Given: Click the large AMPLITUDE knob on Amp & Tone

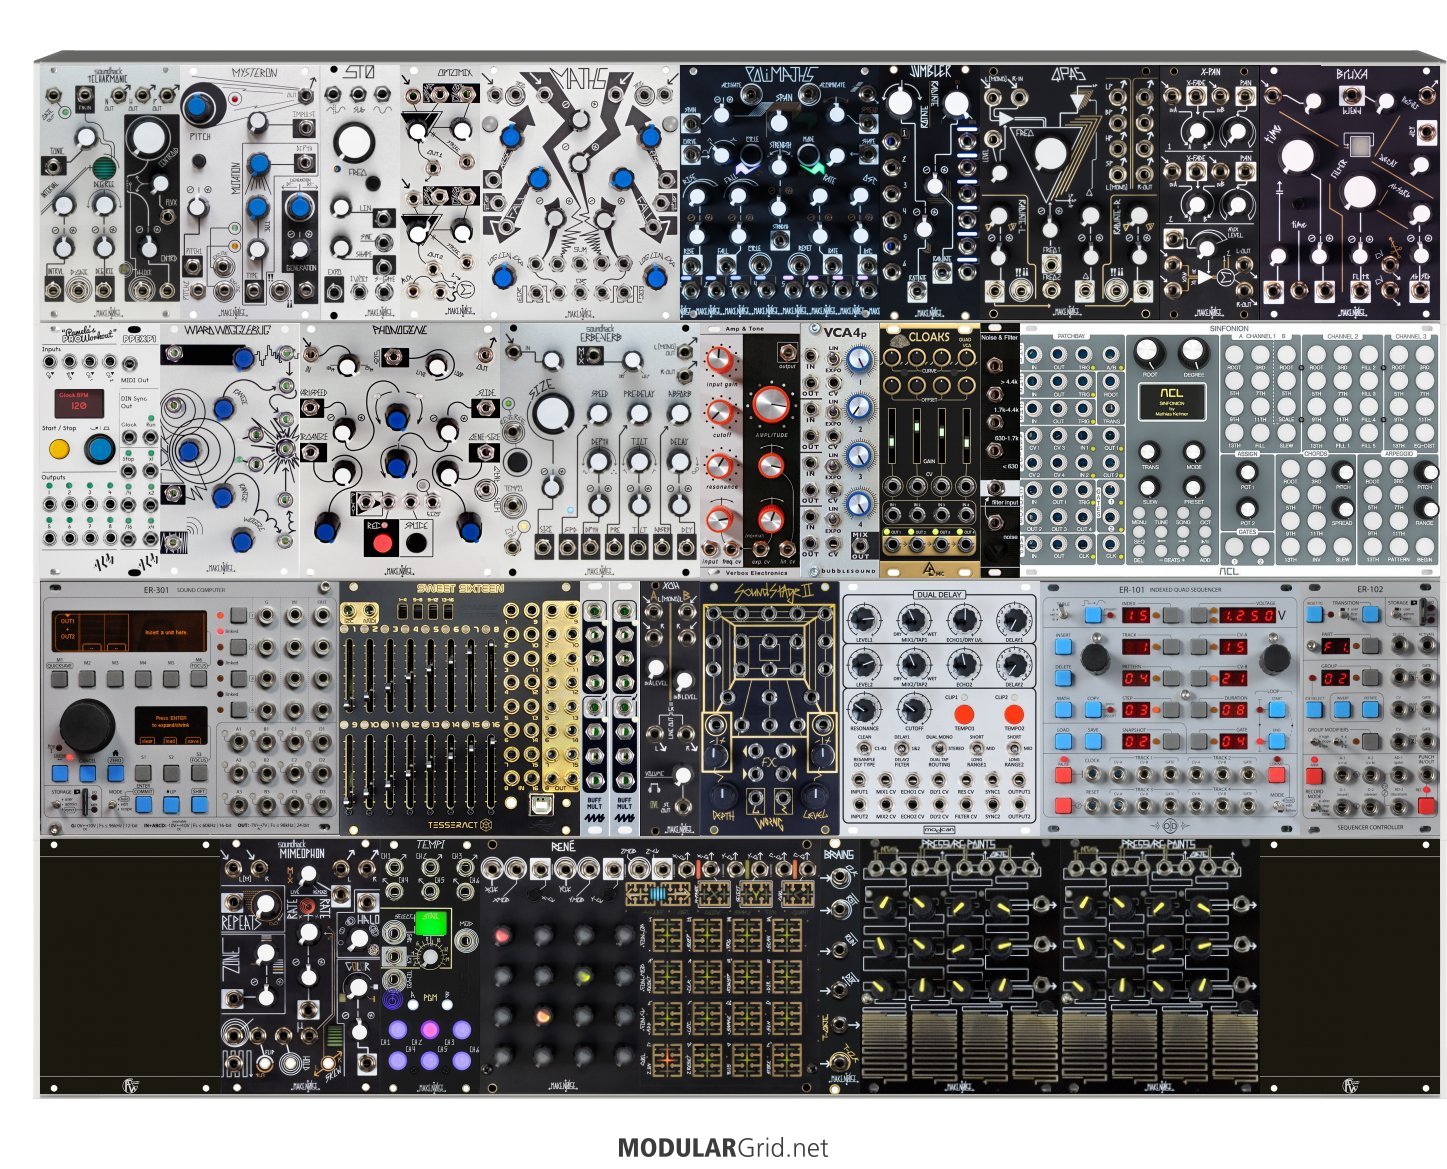Looking at the screenshot, I should (x=770, y=404).
